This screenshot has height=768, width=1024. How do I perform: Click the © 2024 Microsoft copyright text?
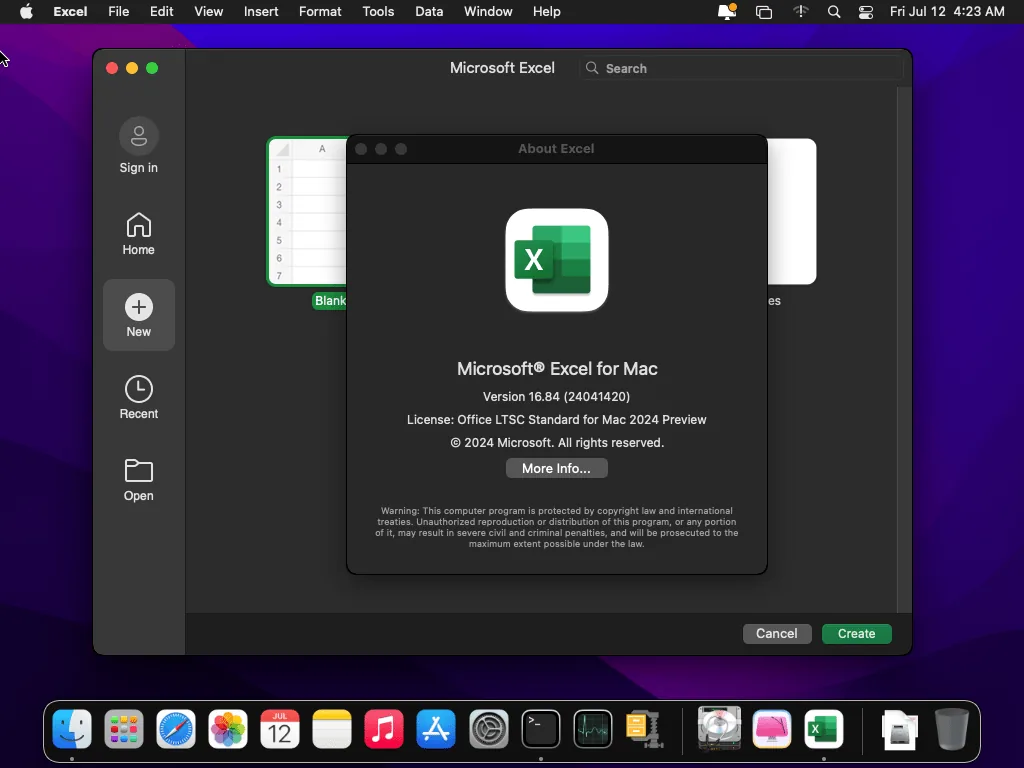556,443
